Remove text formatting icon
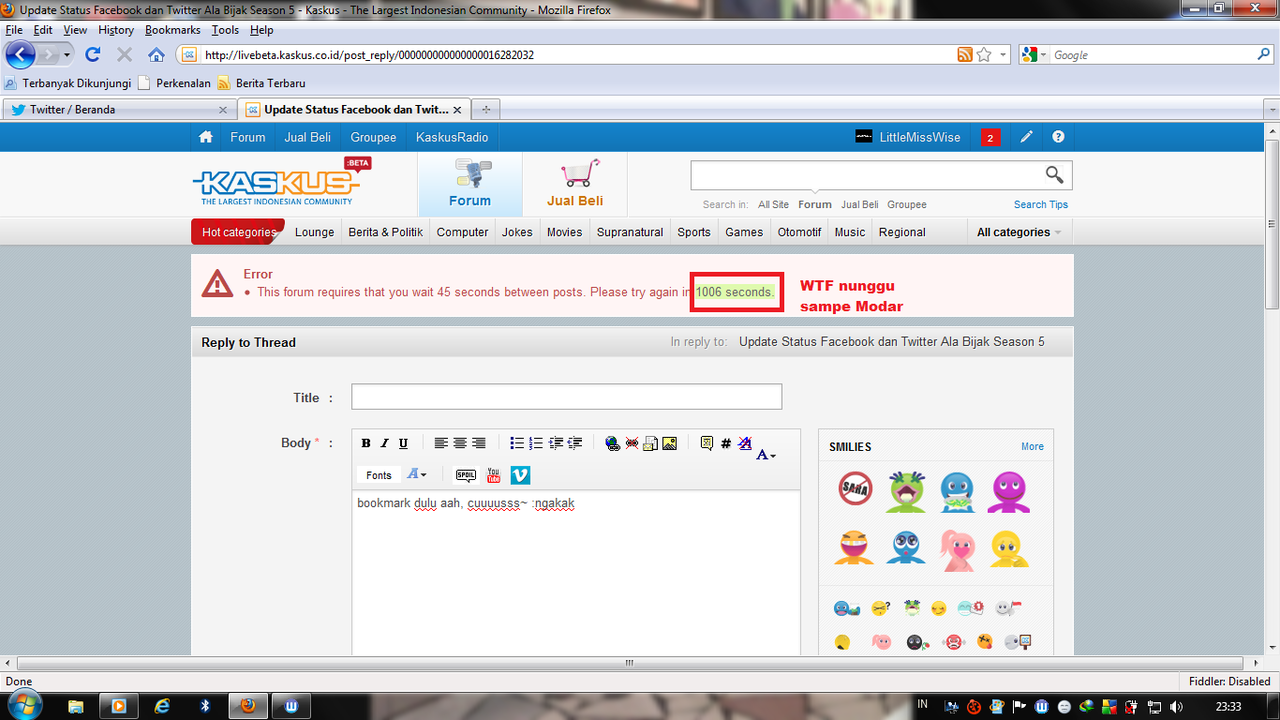The width and height of the screenshot is (1280, 720). (x=745, y=444)
